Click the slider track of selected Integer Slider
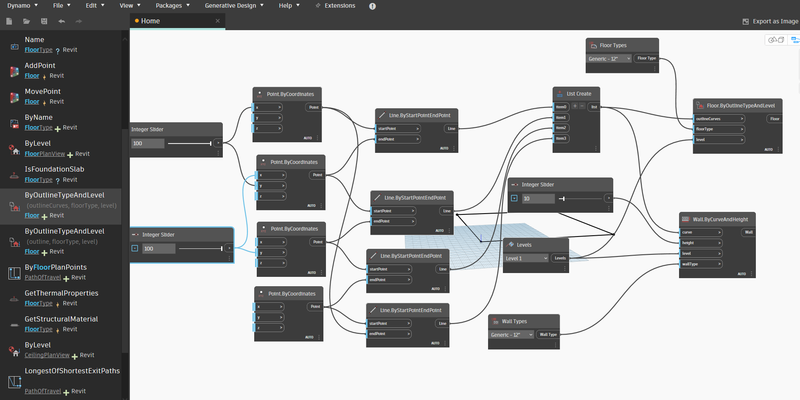Viewport: 800px width, 400px height. [201, 248]
